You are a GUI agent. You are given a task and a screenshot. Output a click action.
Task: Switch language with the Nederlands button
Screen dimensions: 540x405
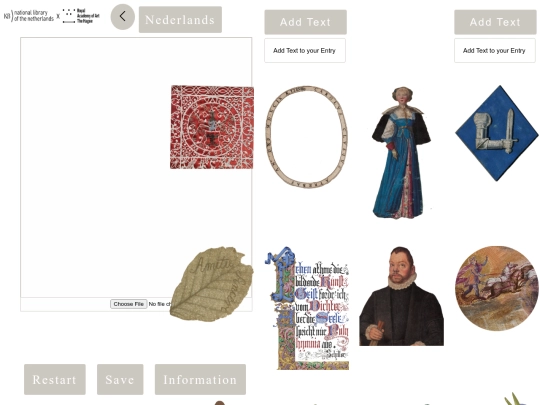click(180, 20)
